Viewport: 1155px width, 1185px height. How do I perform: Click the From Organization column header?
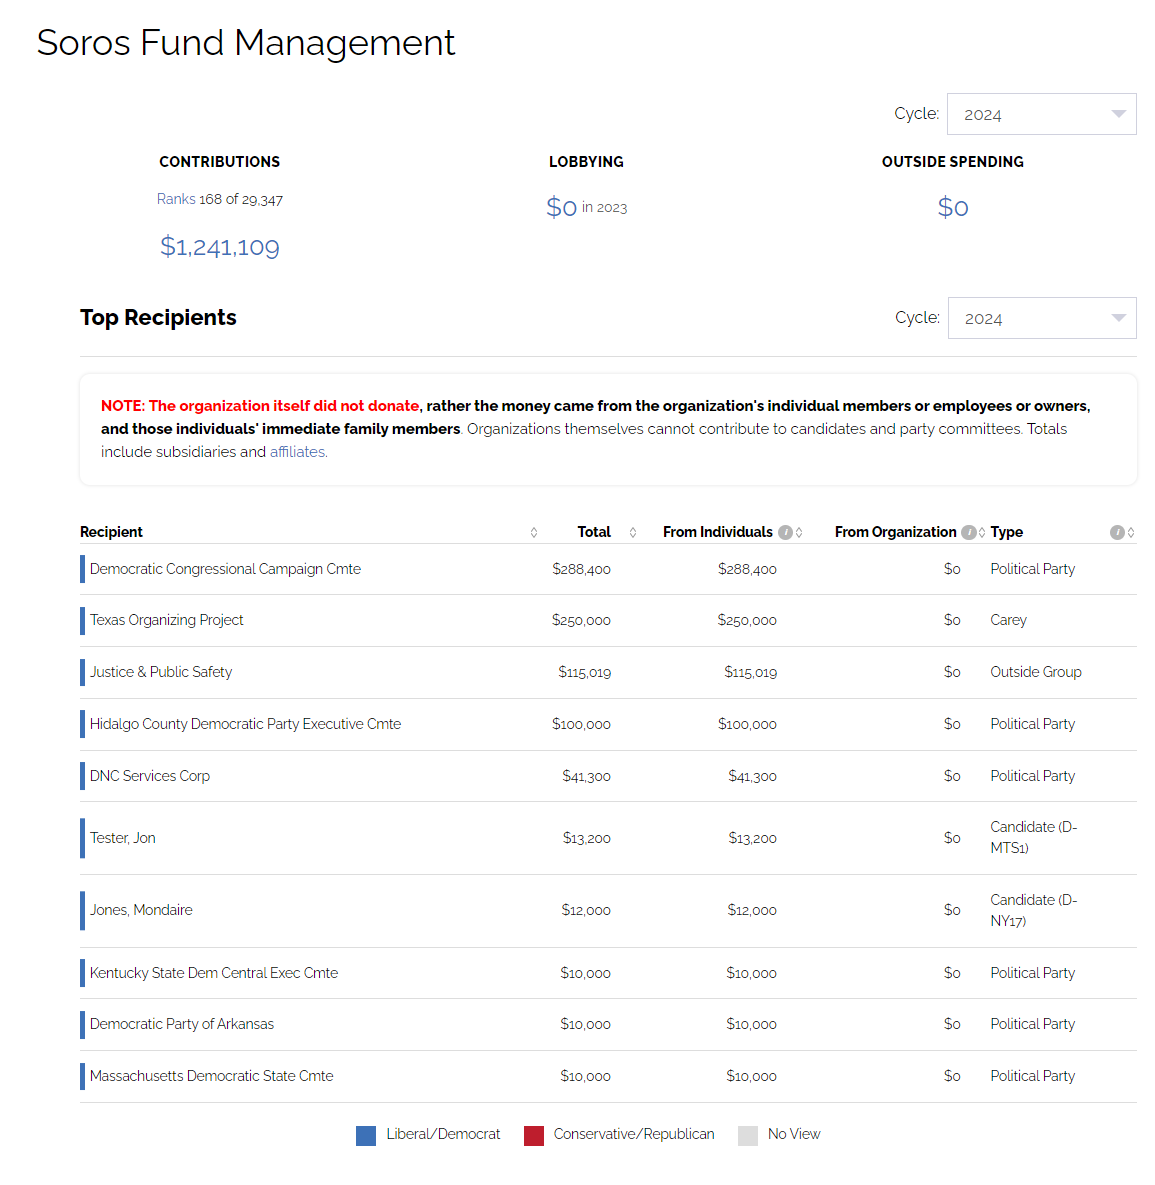896,532
